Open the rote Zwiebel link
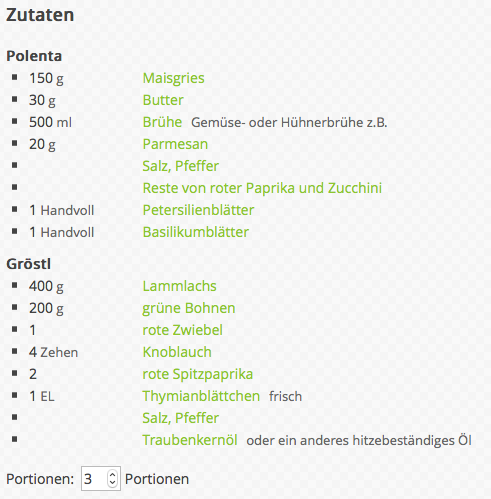The image size is (491, 499). pos(182,330)
